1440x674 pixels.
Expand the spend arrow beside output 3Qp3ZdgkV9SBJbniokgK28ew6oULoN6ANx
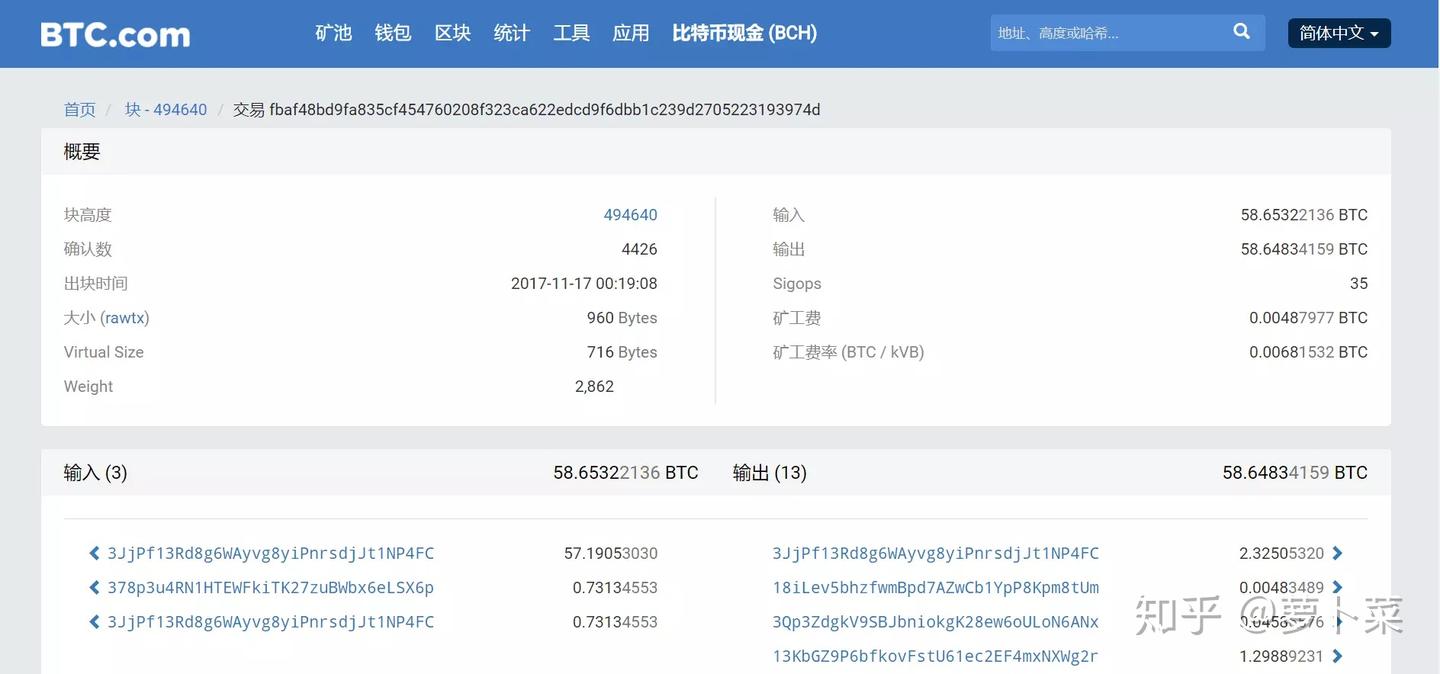coord(1339,621)
